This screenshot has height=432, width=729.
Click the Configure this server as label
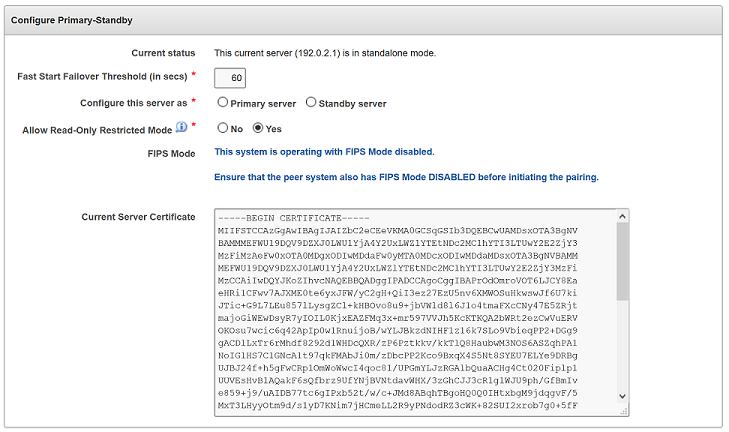tap(137, 103)
